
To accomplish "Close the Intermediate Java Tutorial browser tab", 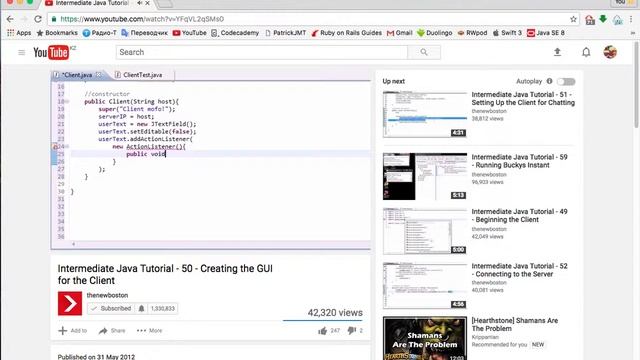I will pyautogui.click(x=147, y=3).
